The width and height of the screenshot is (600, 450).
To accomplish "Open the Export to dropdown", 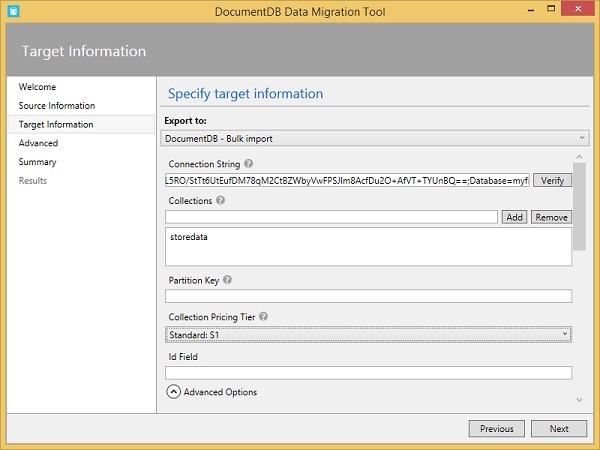I will pos(376,137).
